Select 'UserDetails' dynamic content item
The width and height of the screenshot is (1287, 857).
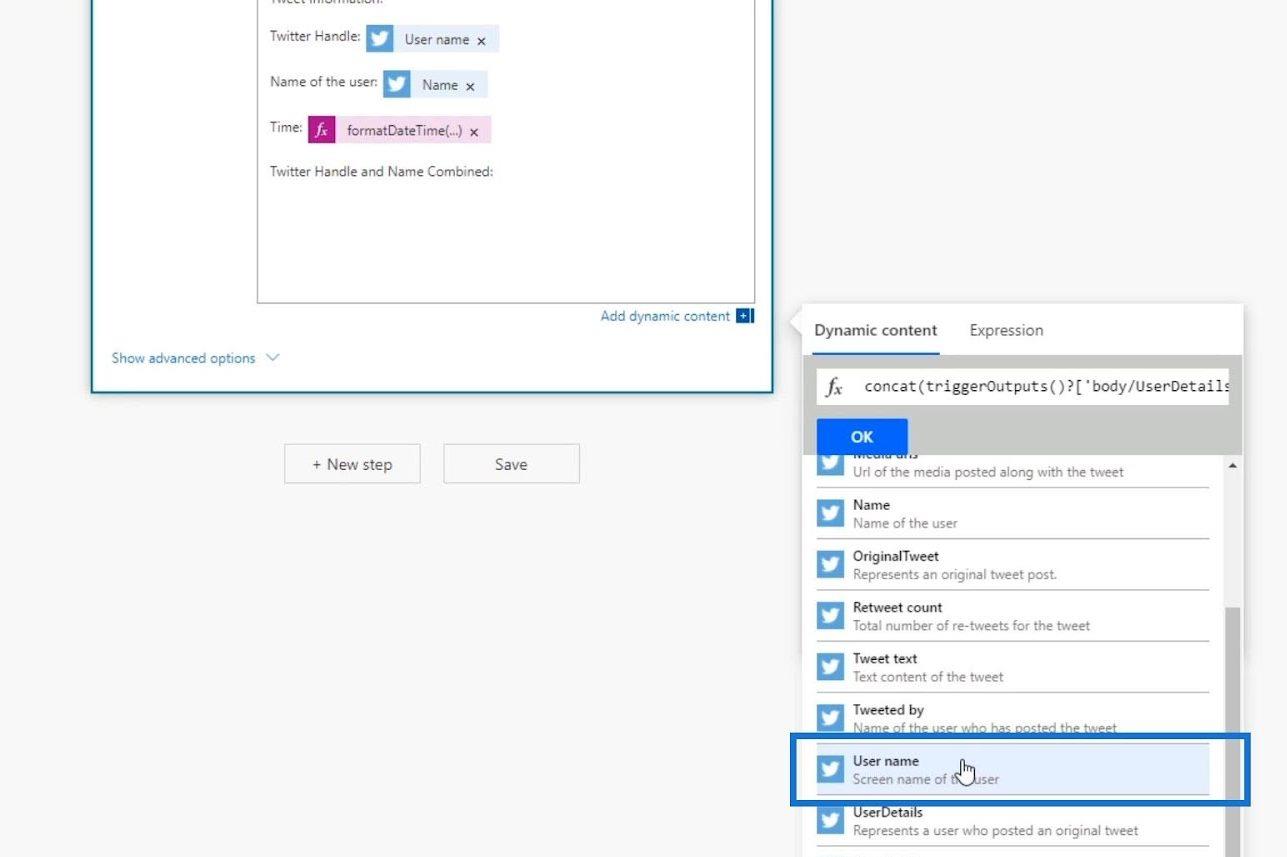click(1012, 819)
